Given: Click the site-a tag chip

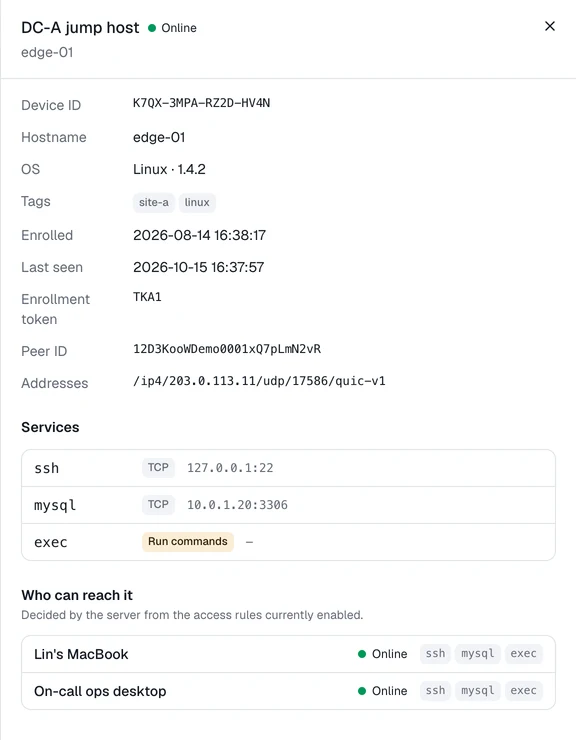Looking at the screenshot, I should coord(154,202).
